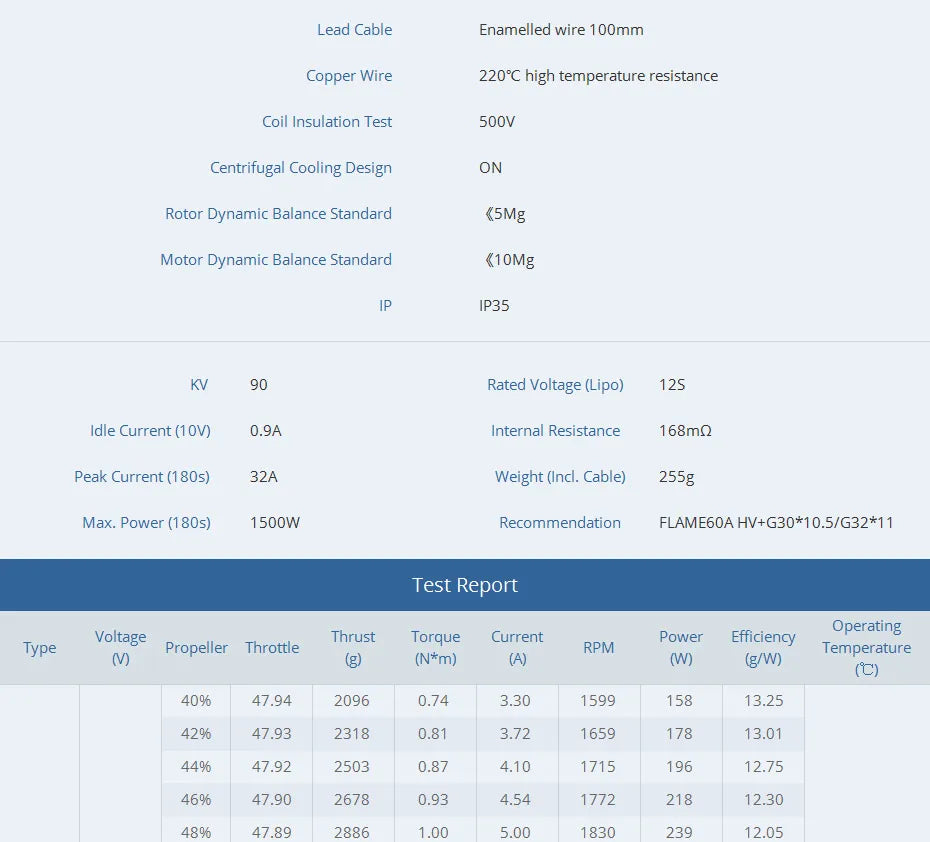Select the 1500W max power value

point(275,523)
